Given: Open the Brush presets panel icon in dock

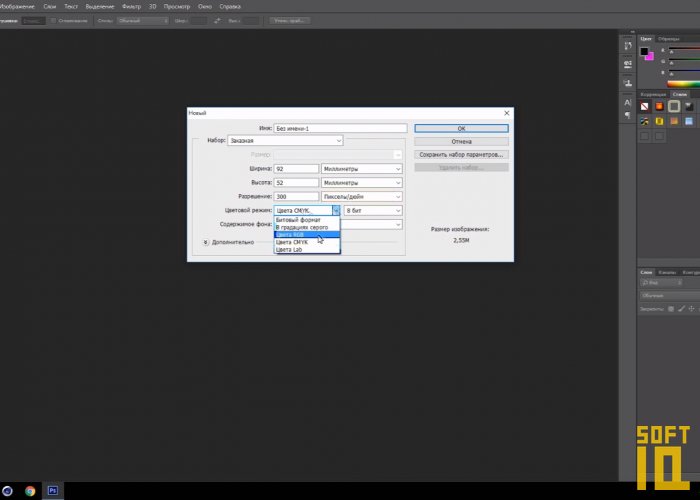Looking at the screenshot, I should (x=628, y=64).
